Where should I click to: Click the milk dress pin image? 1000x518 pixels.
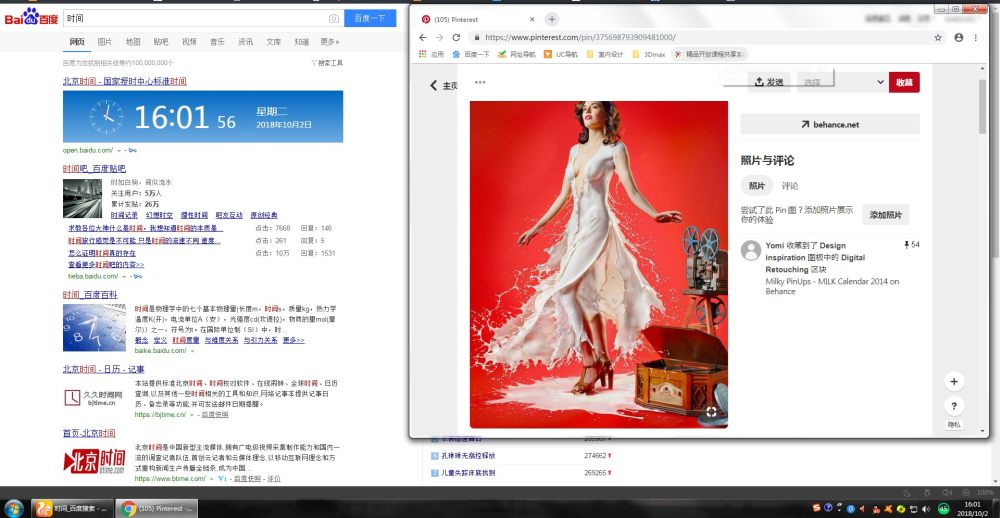pyautogui.click(x=599, y=264)
